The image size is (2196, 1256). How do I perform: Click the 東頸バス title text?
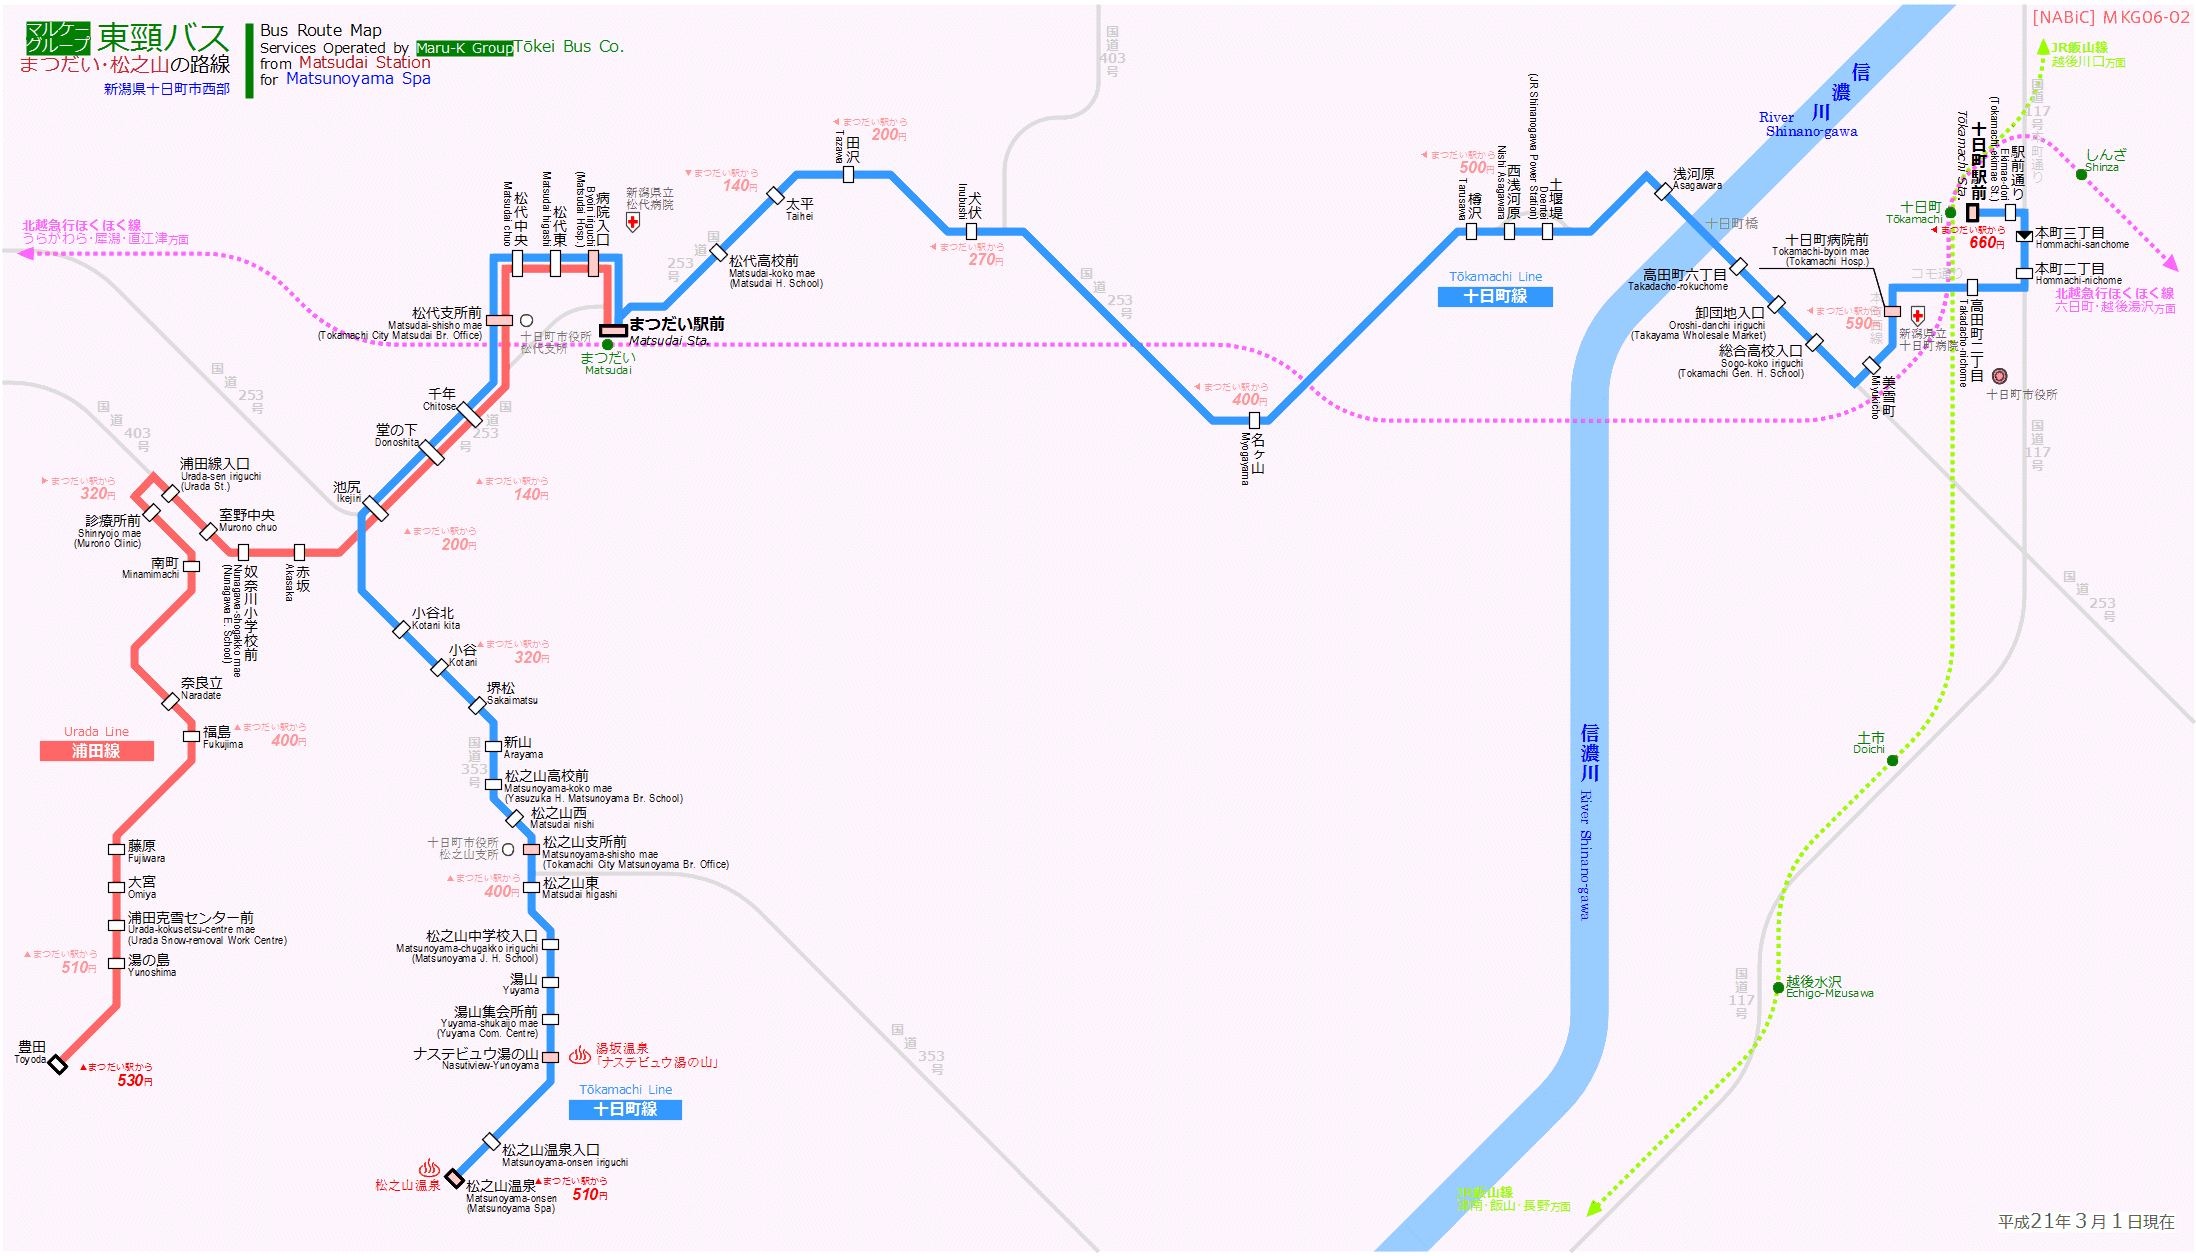(164, 38)
